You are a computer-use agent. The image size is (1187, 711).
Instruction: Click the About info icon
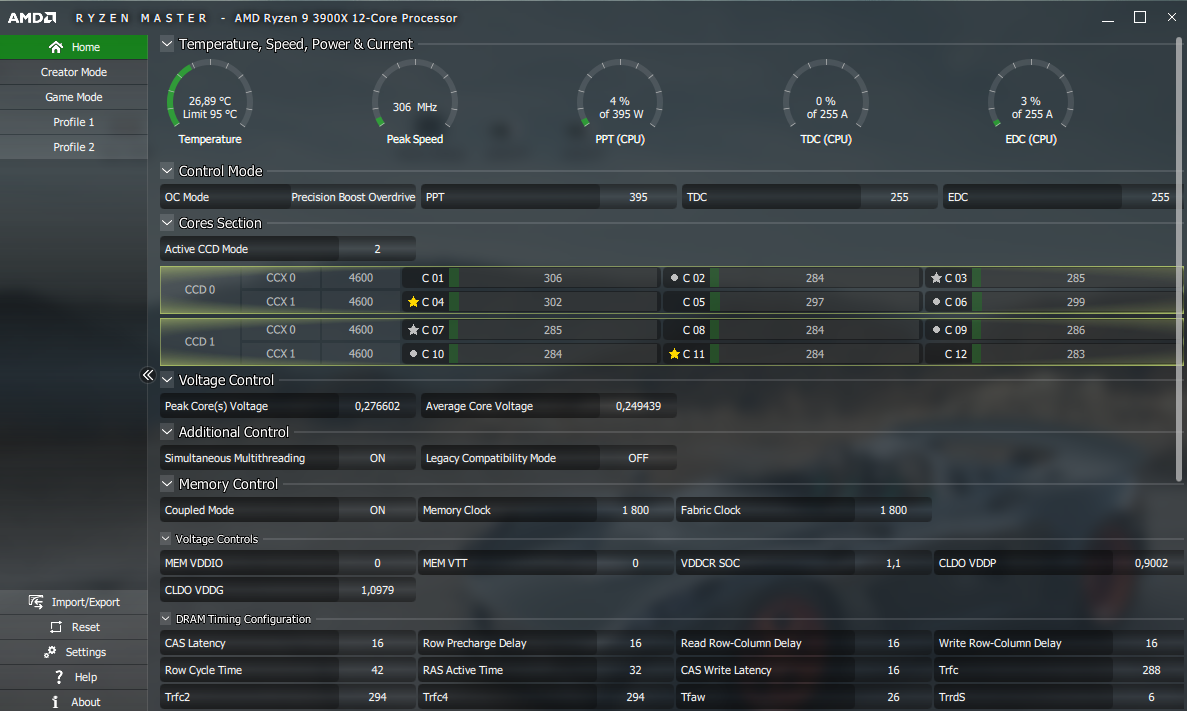[55, 702]
